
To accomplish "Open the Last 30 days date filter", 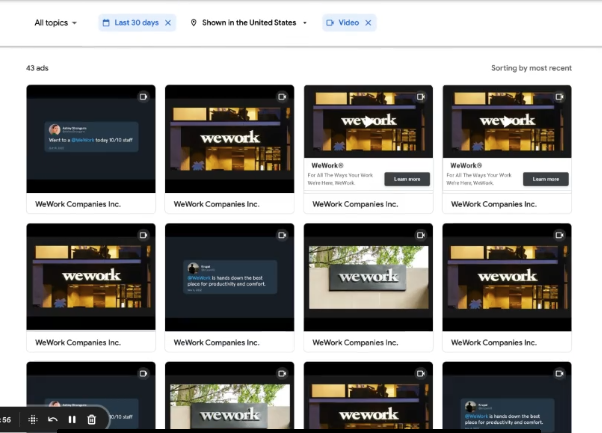I will (x=136, y=22).
